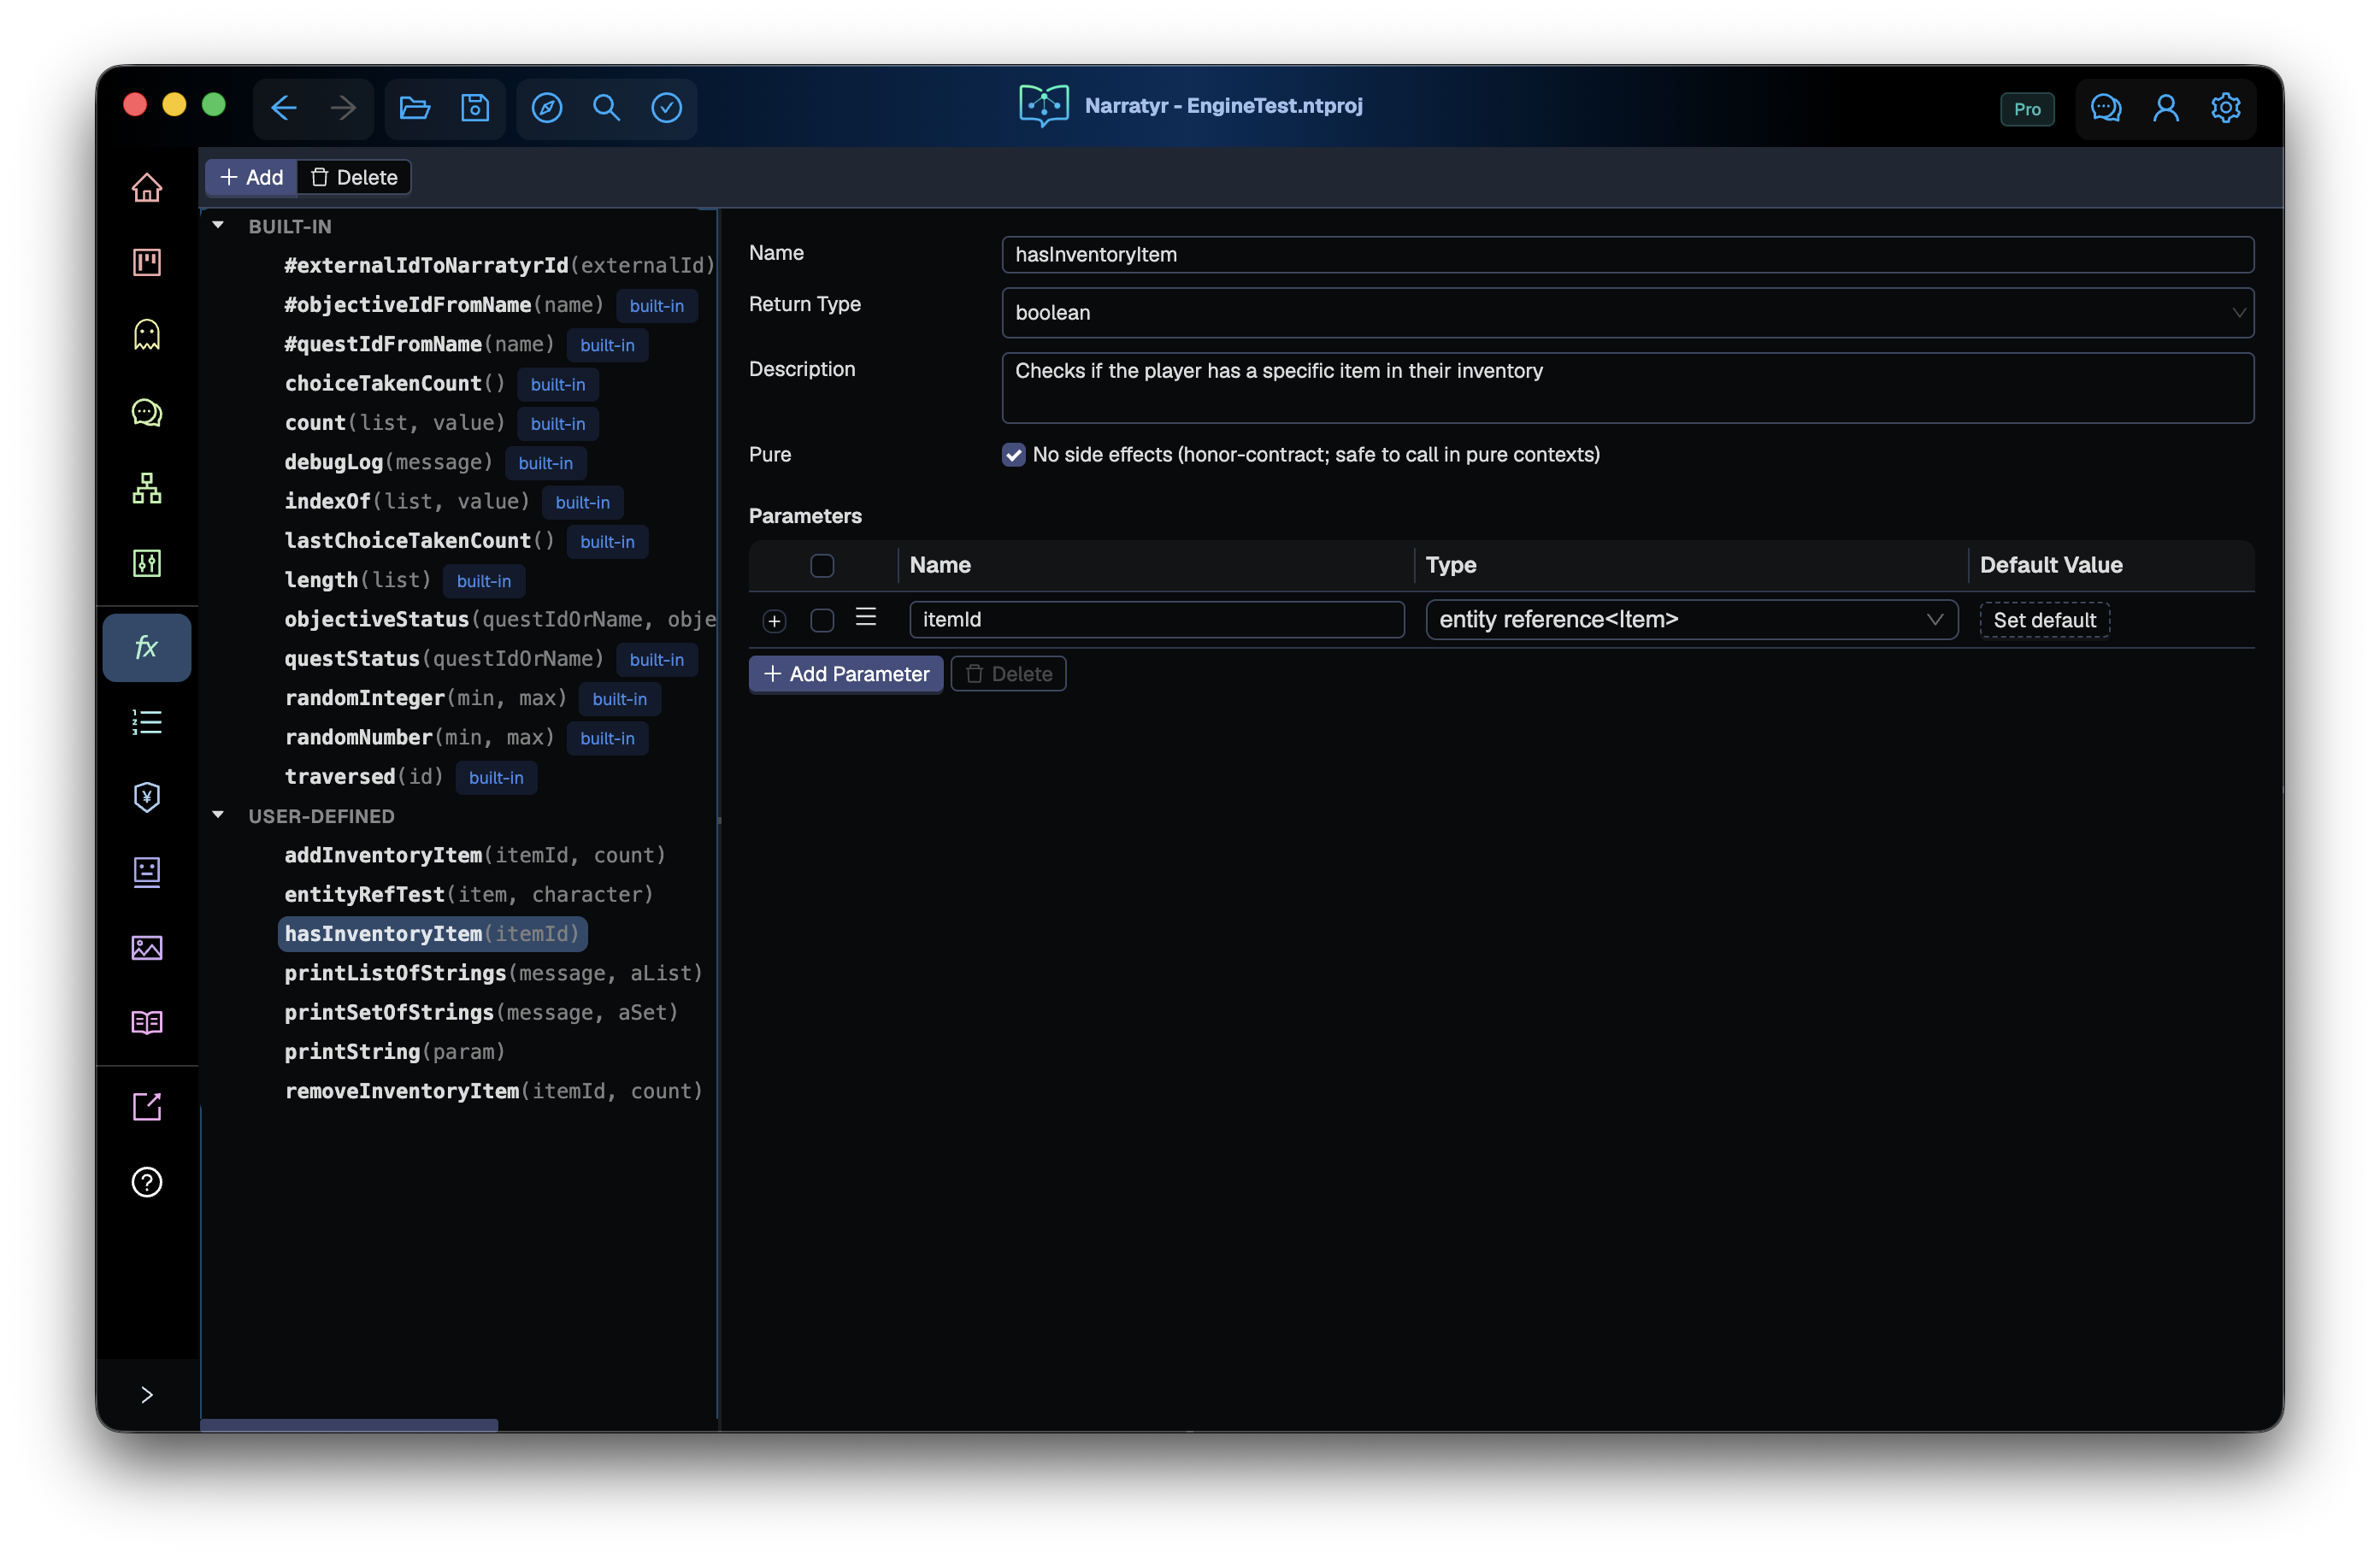Image resolution: width=2380 pixels, height=1559 pixels.
Task: Collapse the USER-DEFINED functions group
Action: pyautogui.click(x=218, y=816)
